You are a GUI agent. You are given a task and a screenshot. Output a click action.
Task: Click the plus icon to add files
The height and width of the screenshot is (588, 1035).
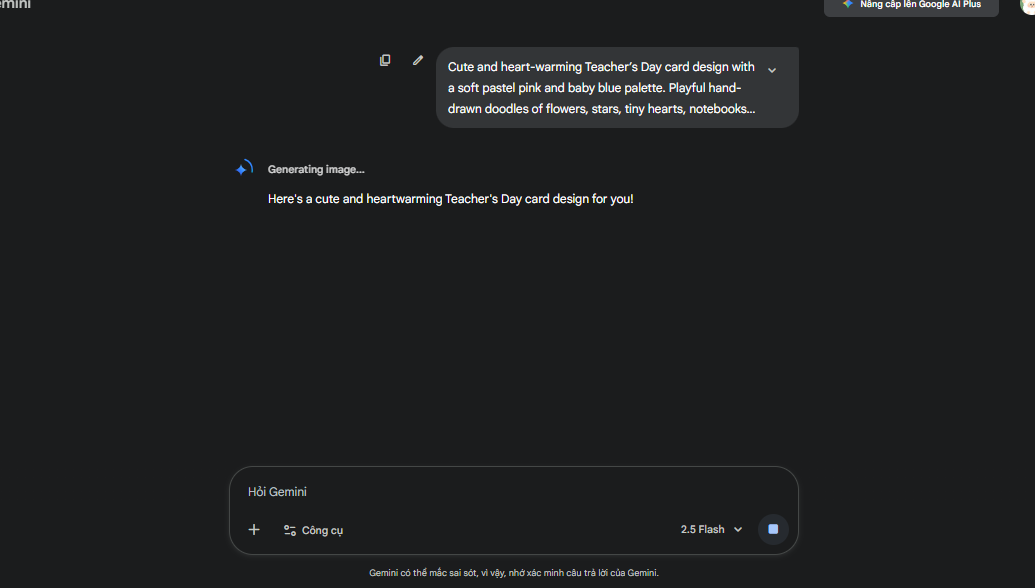254,530
